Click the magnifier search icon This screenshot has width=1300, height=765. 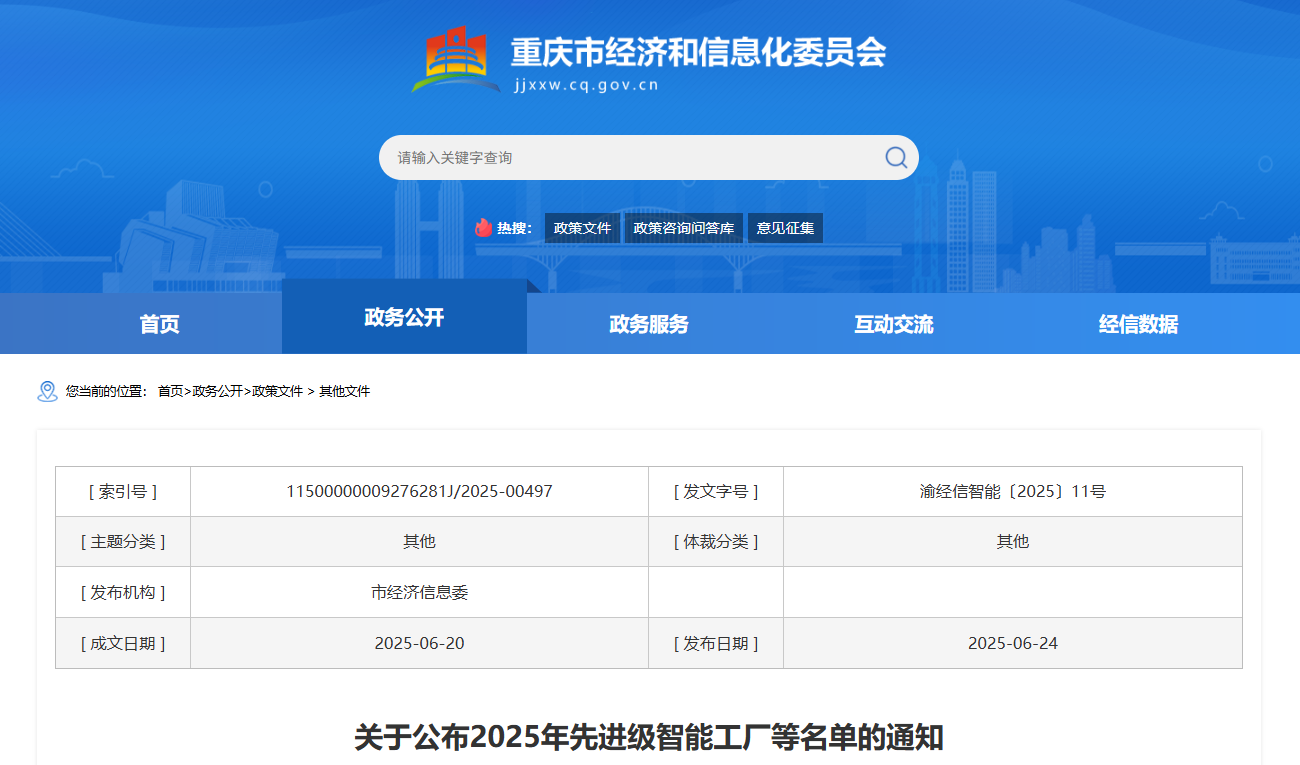pos(895,158)
